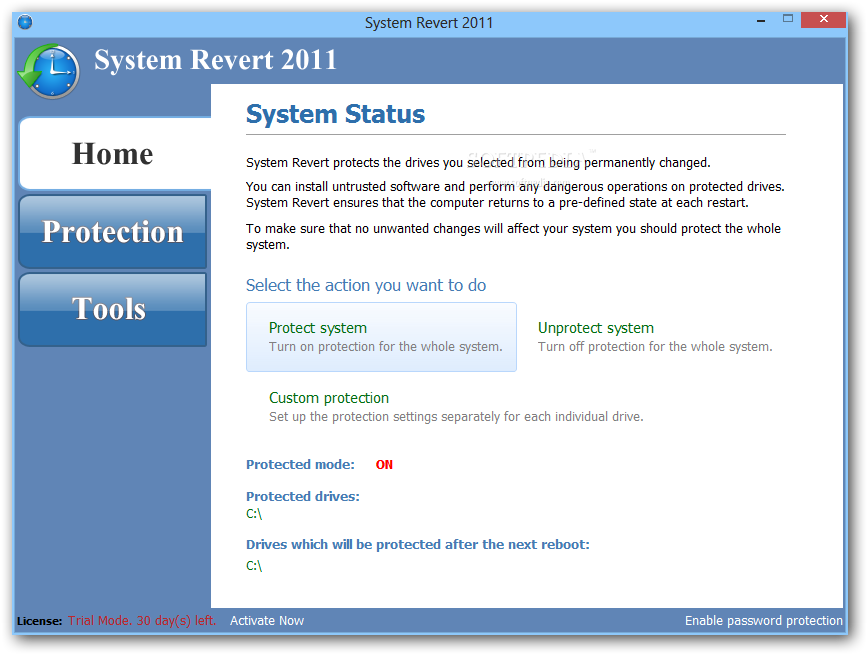Click the Activate Now link
The height and width of the screenshot is (655, 868).
click(x=267, y=621)
